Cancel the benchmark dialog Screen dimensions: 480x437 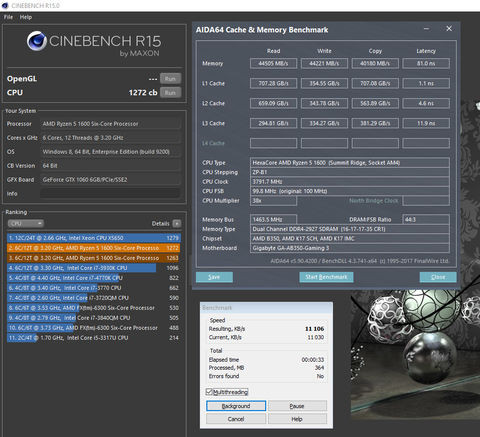point(236,419)
